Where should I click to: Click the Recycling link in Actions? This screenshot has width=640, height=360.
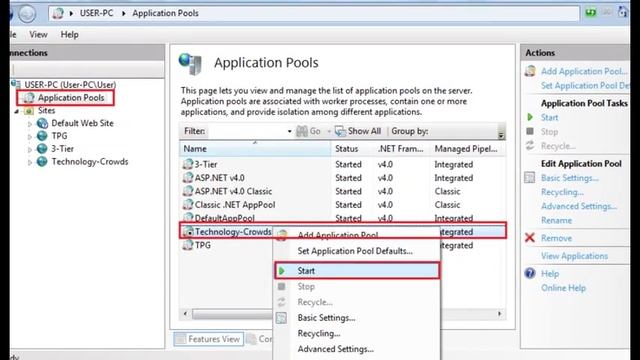pos(562,192)
